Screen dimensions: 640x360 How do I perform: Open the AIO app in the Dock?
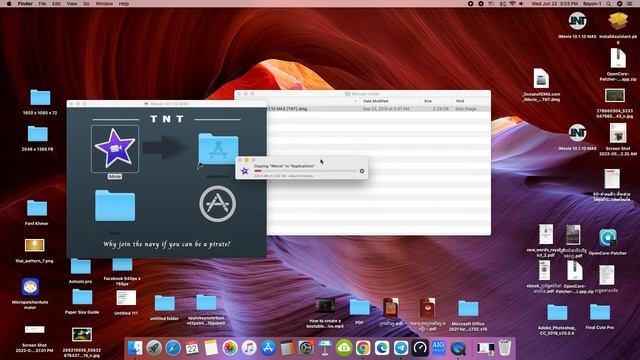click(x=438, y=348)
